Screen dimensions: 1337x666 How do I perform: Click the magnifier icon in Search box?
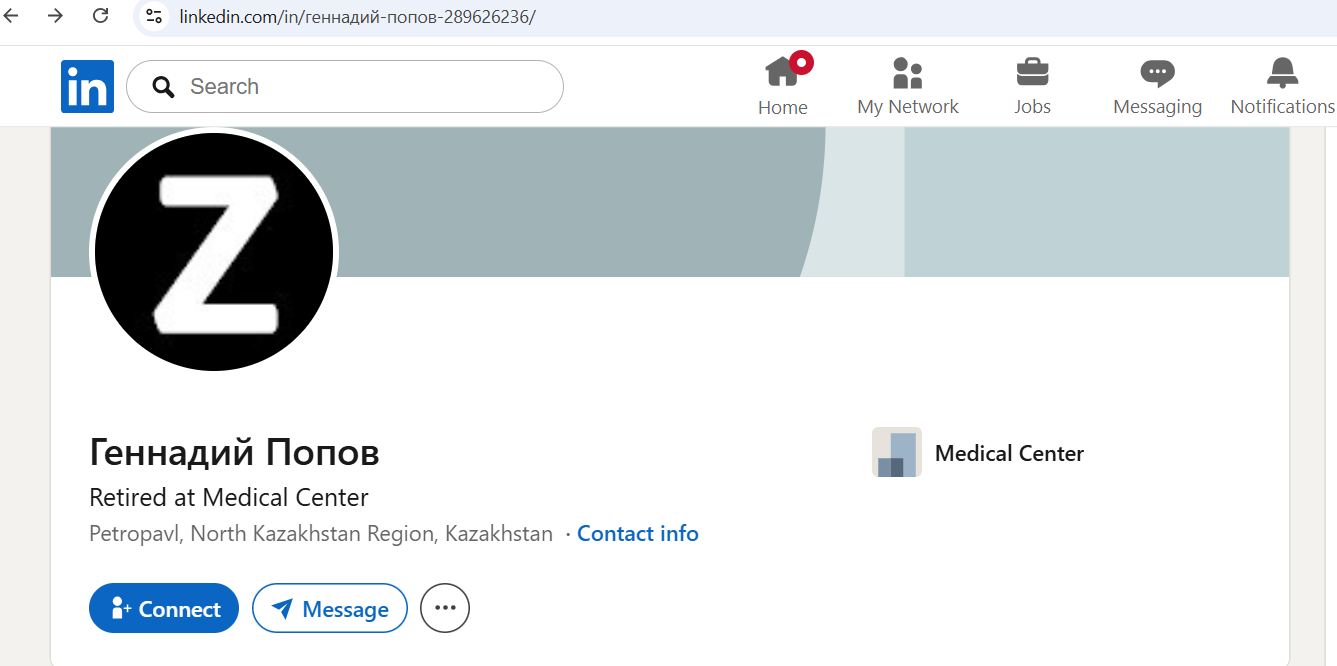point(163,87)
